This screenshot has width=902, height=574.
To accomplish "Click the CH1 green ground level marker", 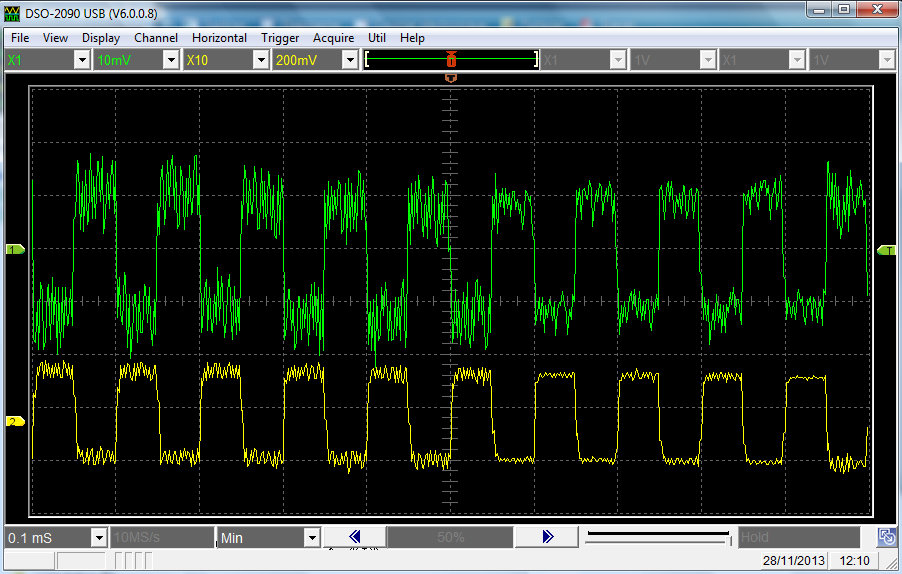I will tap(15, 249).
